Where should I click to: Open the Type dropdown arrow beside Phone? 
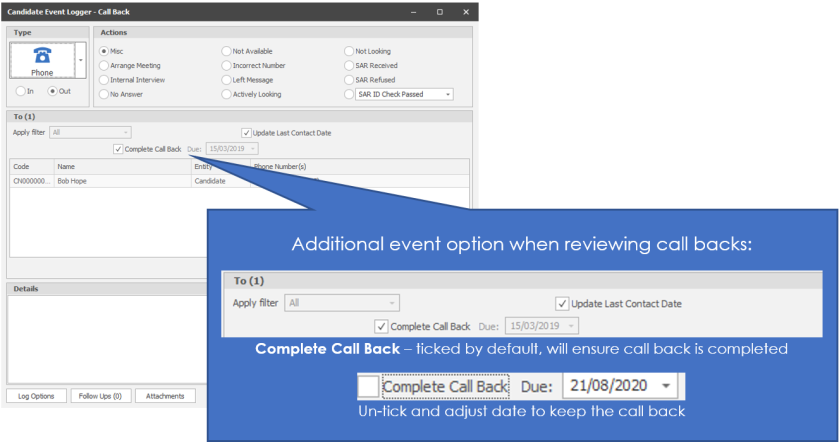[81, 61]
